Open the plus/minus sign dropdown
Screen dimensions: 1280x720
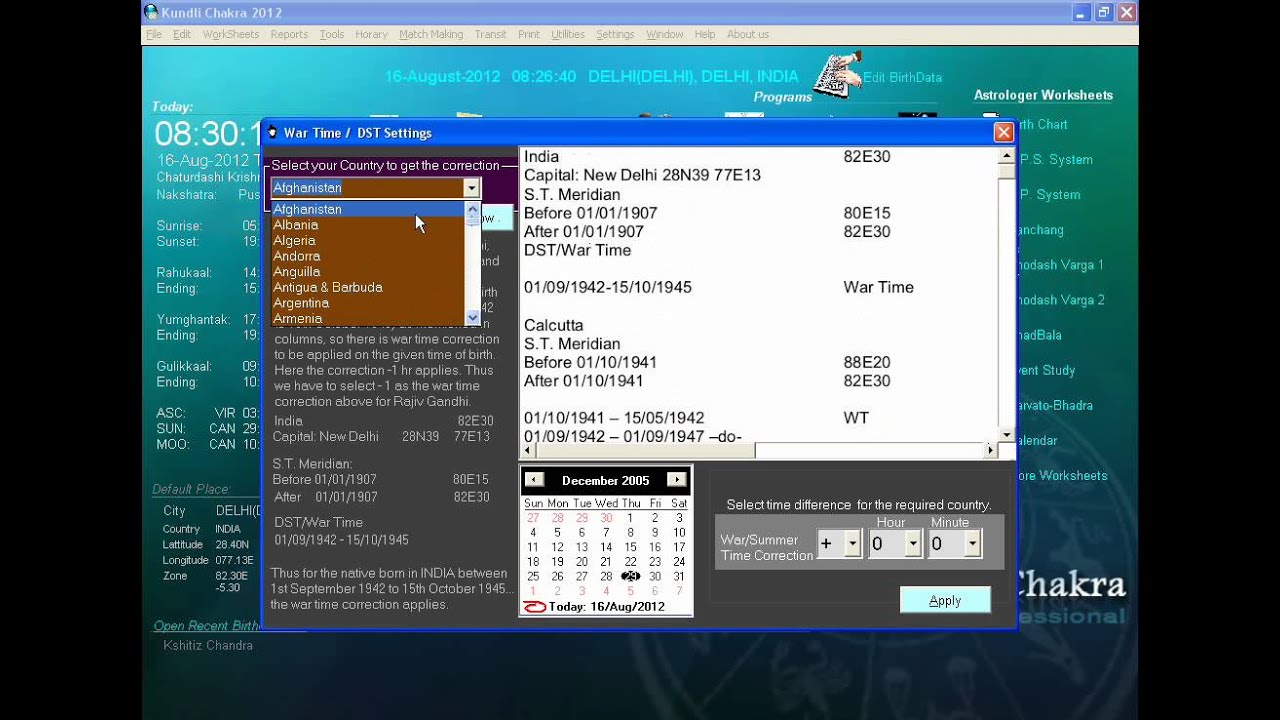pos(852,544)
